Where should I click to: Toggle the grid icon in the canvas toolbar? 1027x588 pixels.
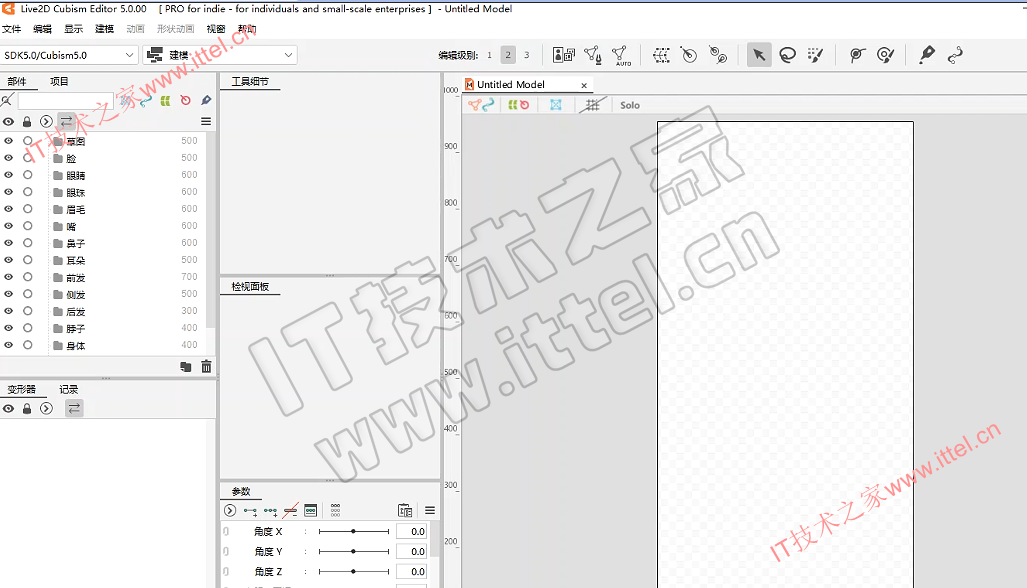tap(592, 105)
